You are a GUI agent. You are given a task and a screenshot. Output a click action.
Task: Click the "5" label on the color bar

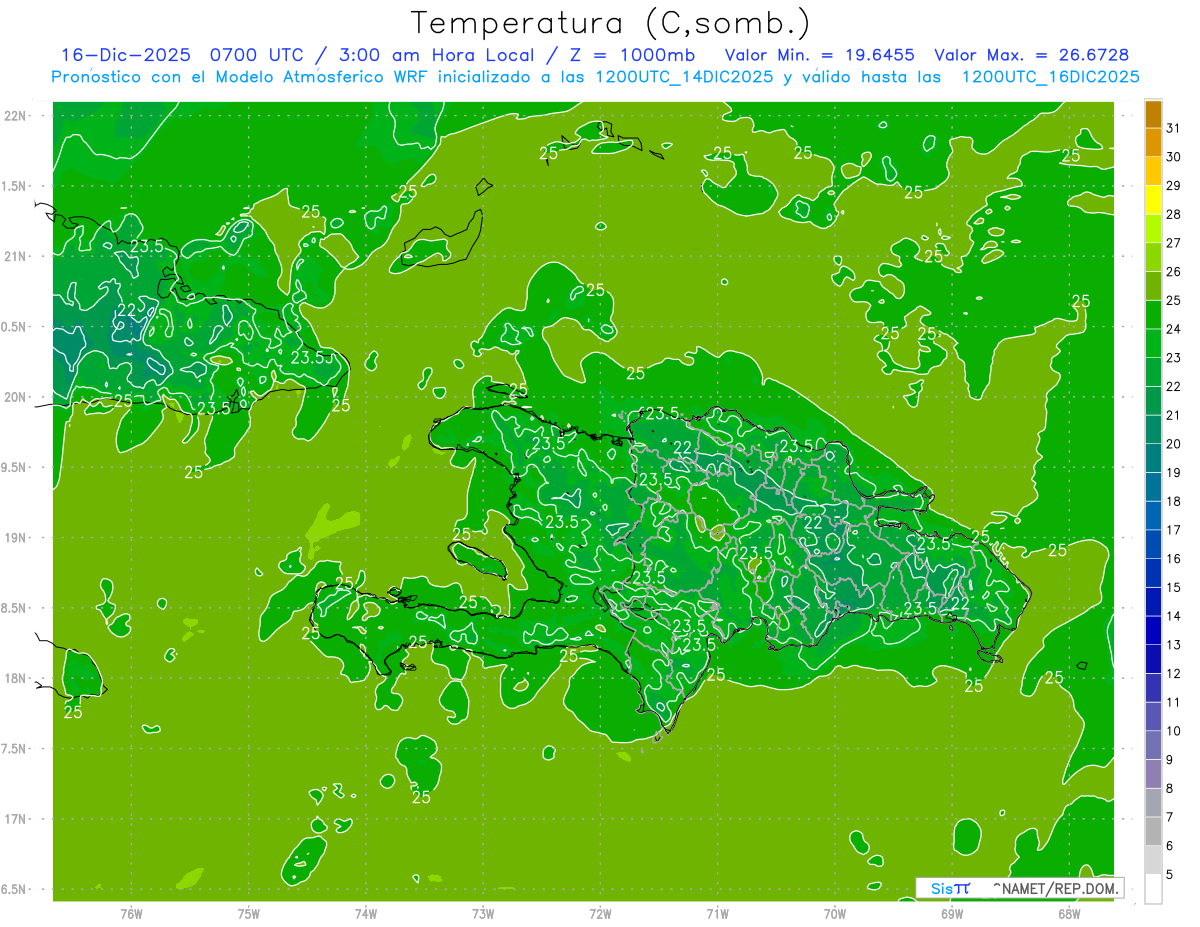coord(1170,874)
